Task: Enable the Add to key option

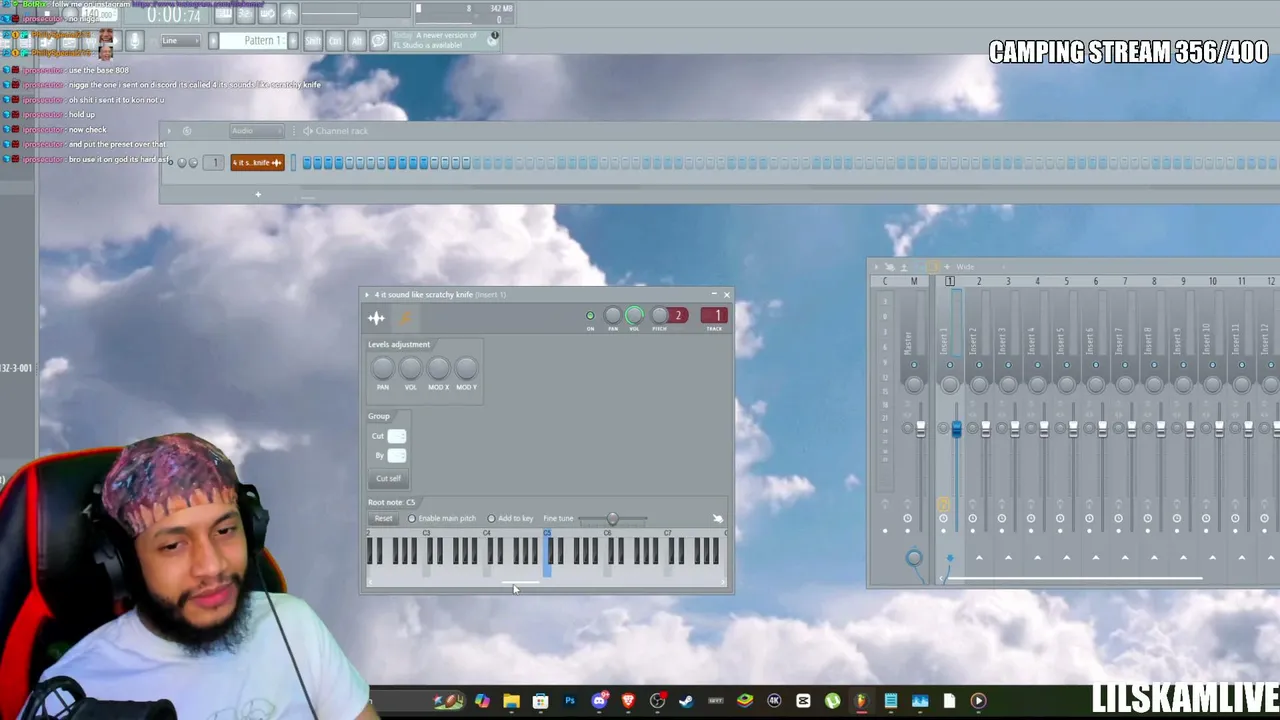Action: (x=510, y=518)
